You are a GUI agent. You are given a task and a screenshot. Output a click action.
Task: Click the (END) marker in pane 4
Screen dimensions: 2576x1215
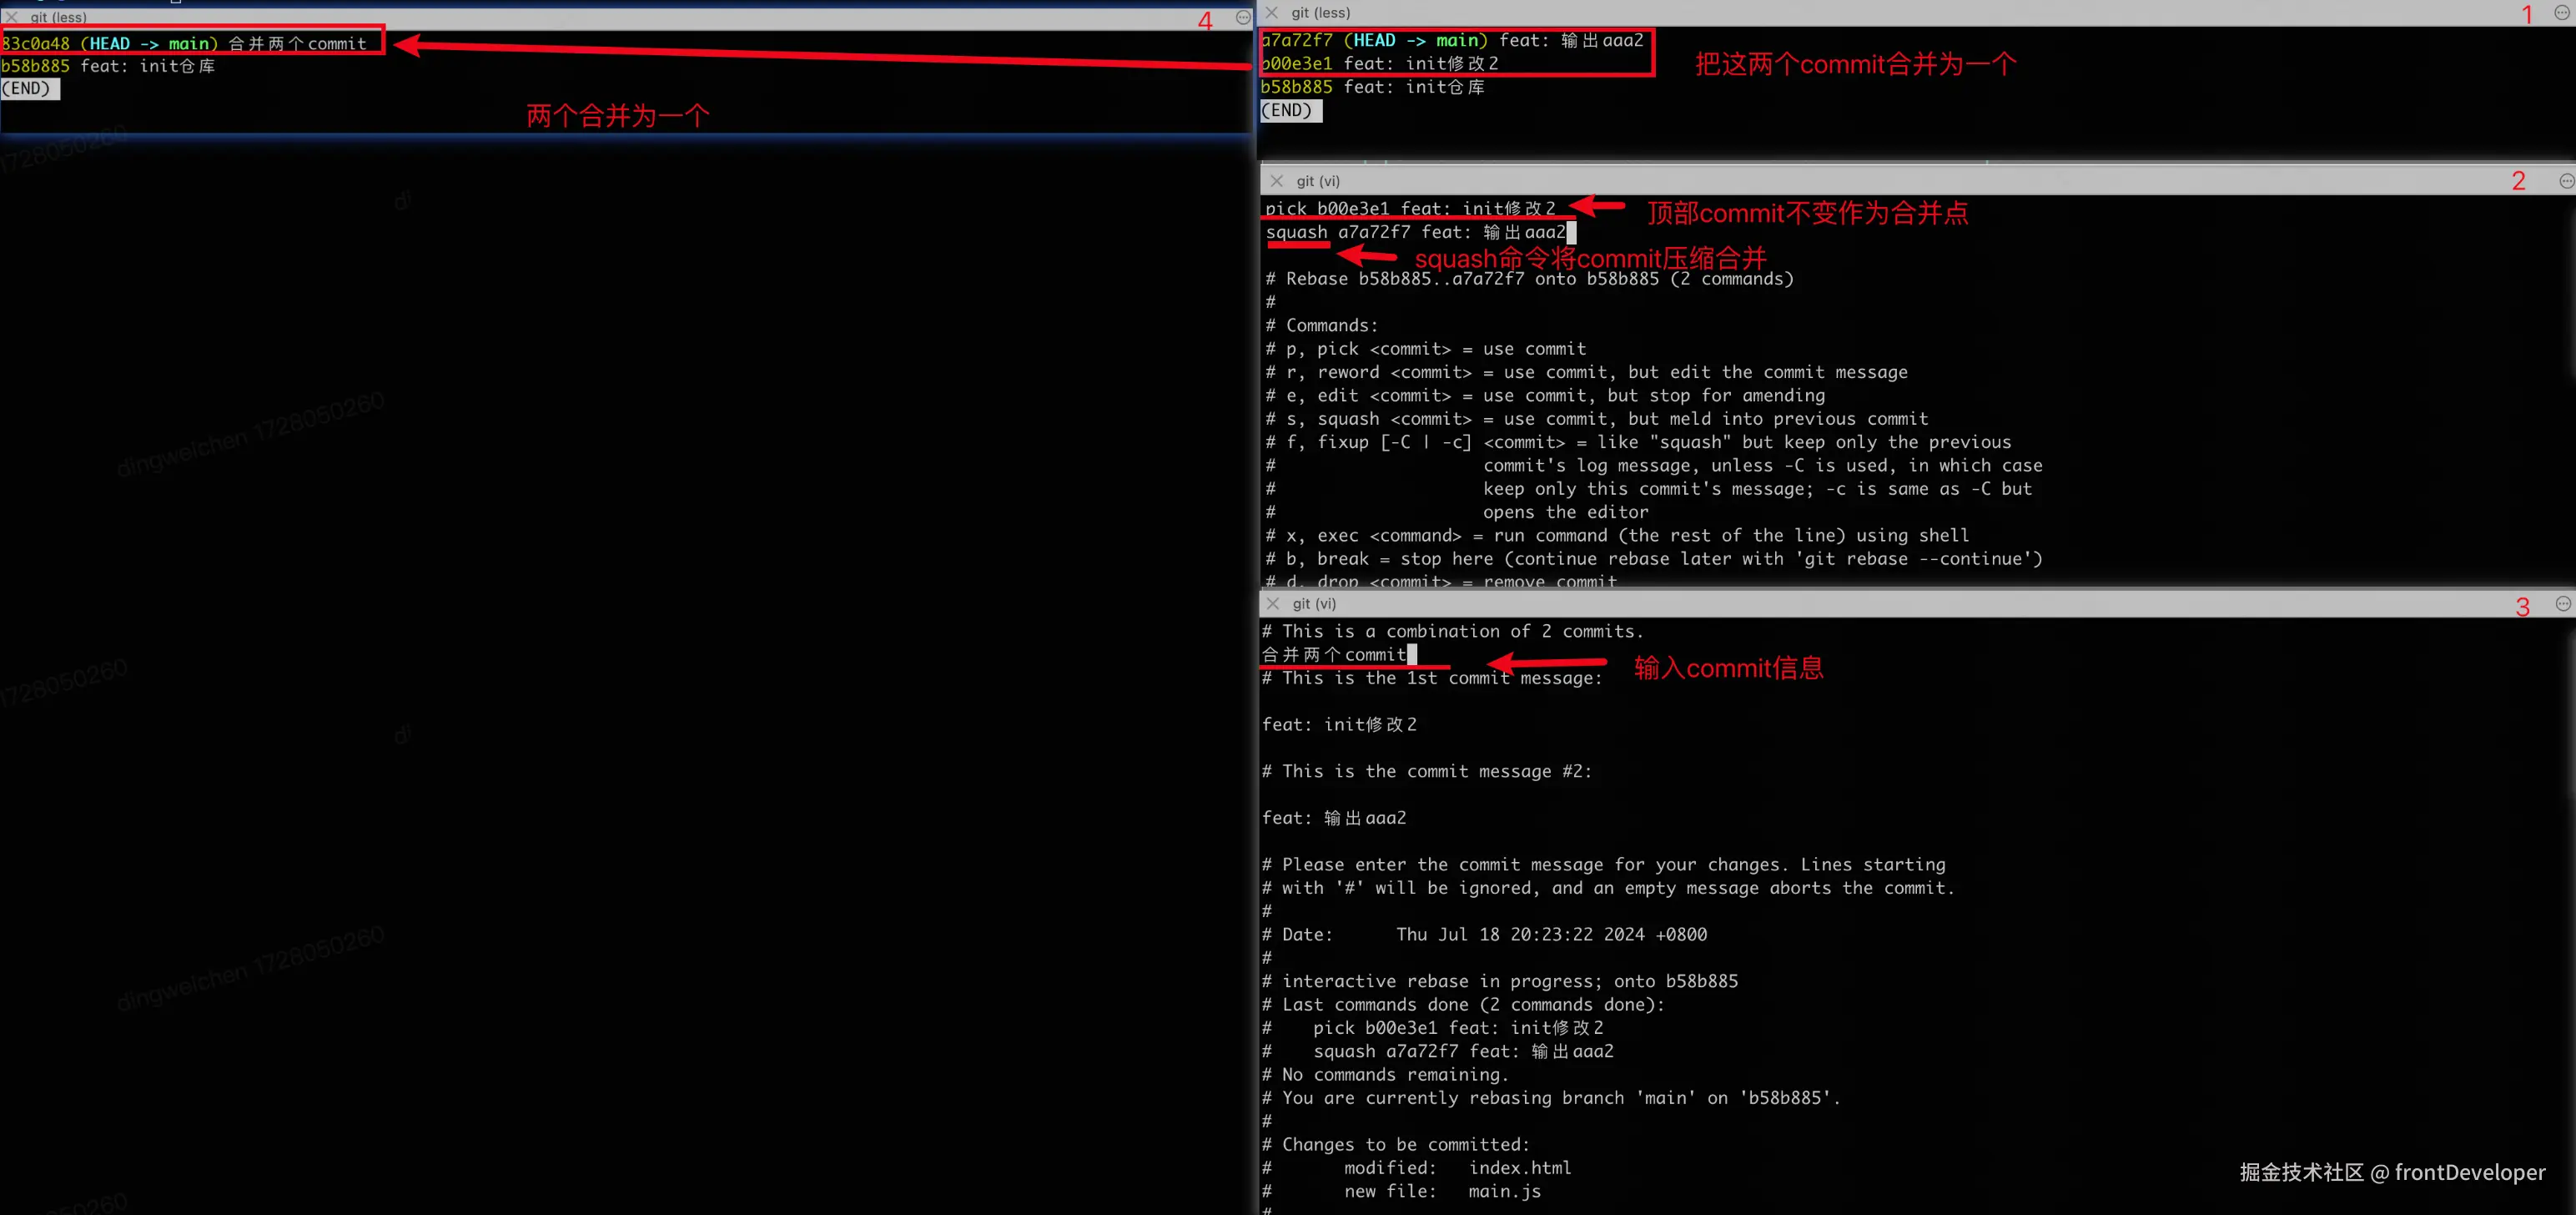(28, 89)
